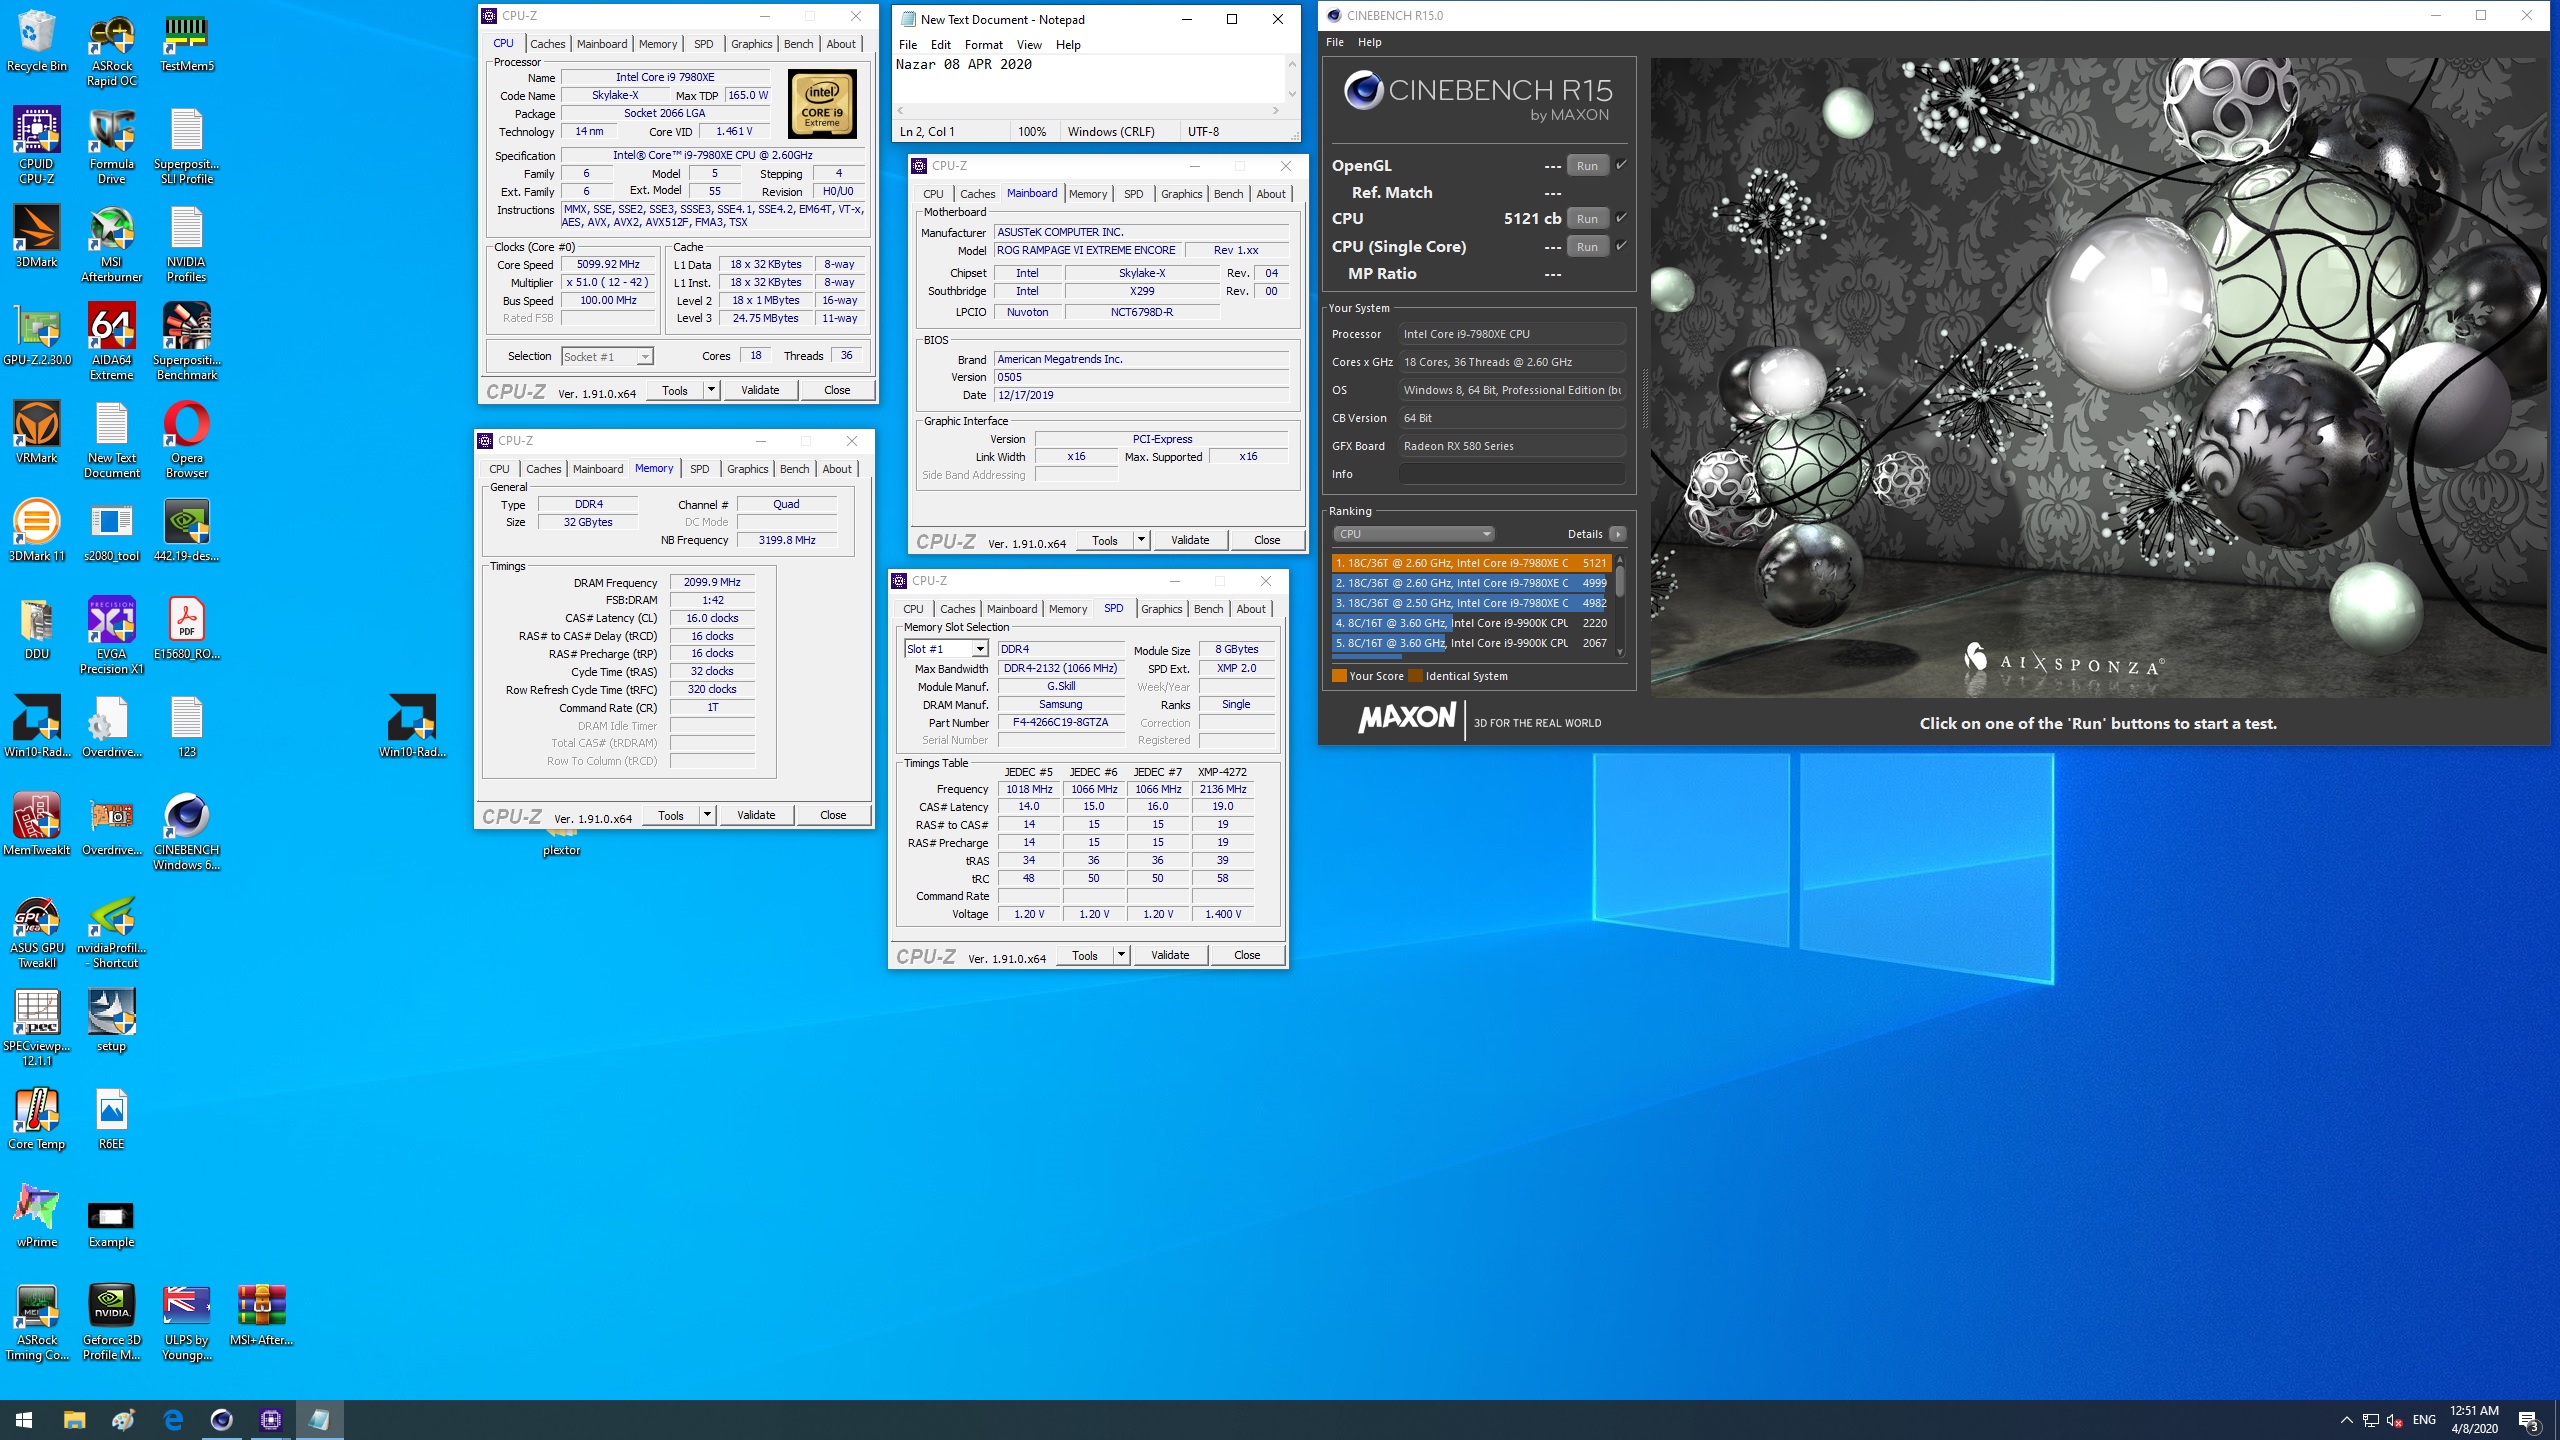Run the CPU Single Core test
2560x1440 pixels.
tap(1587, 246)
